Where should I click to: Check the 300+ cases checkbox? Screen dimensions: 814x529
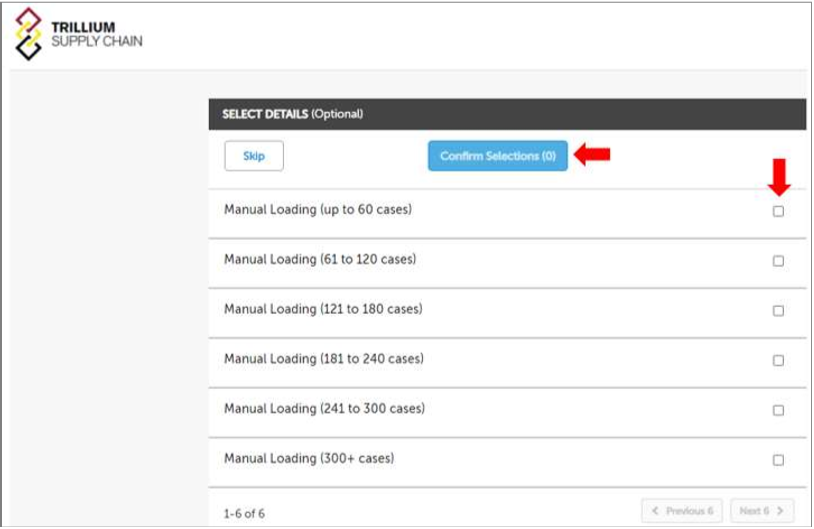[x=778, y=460]
